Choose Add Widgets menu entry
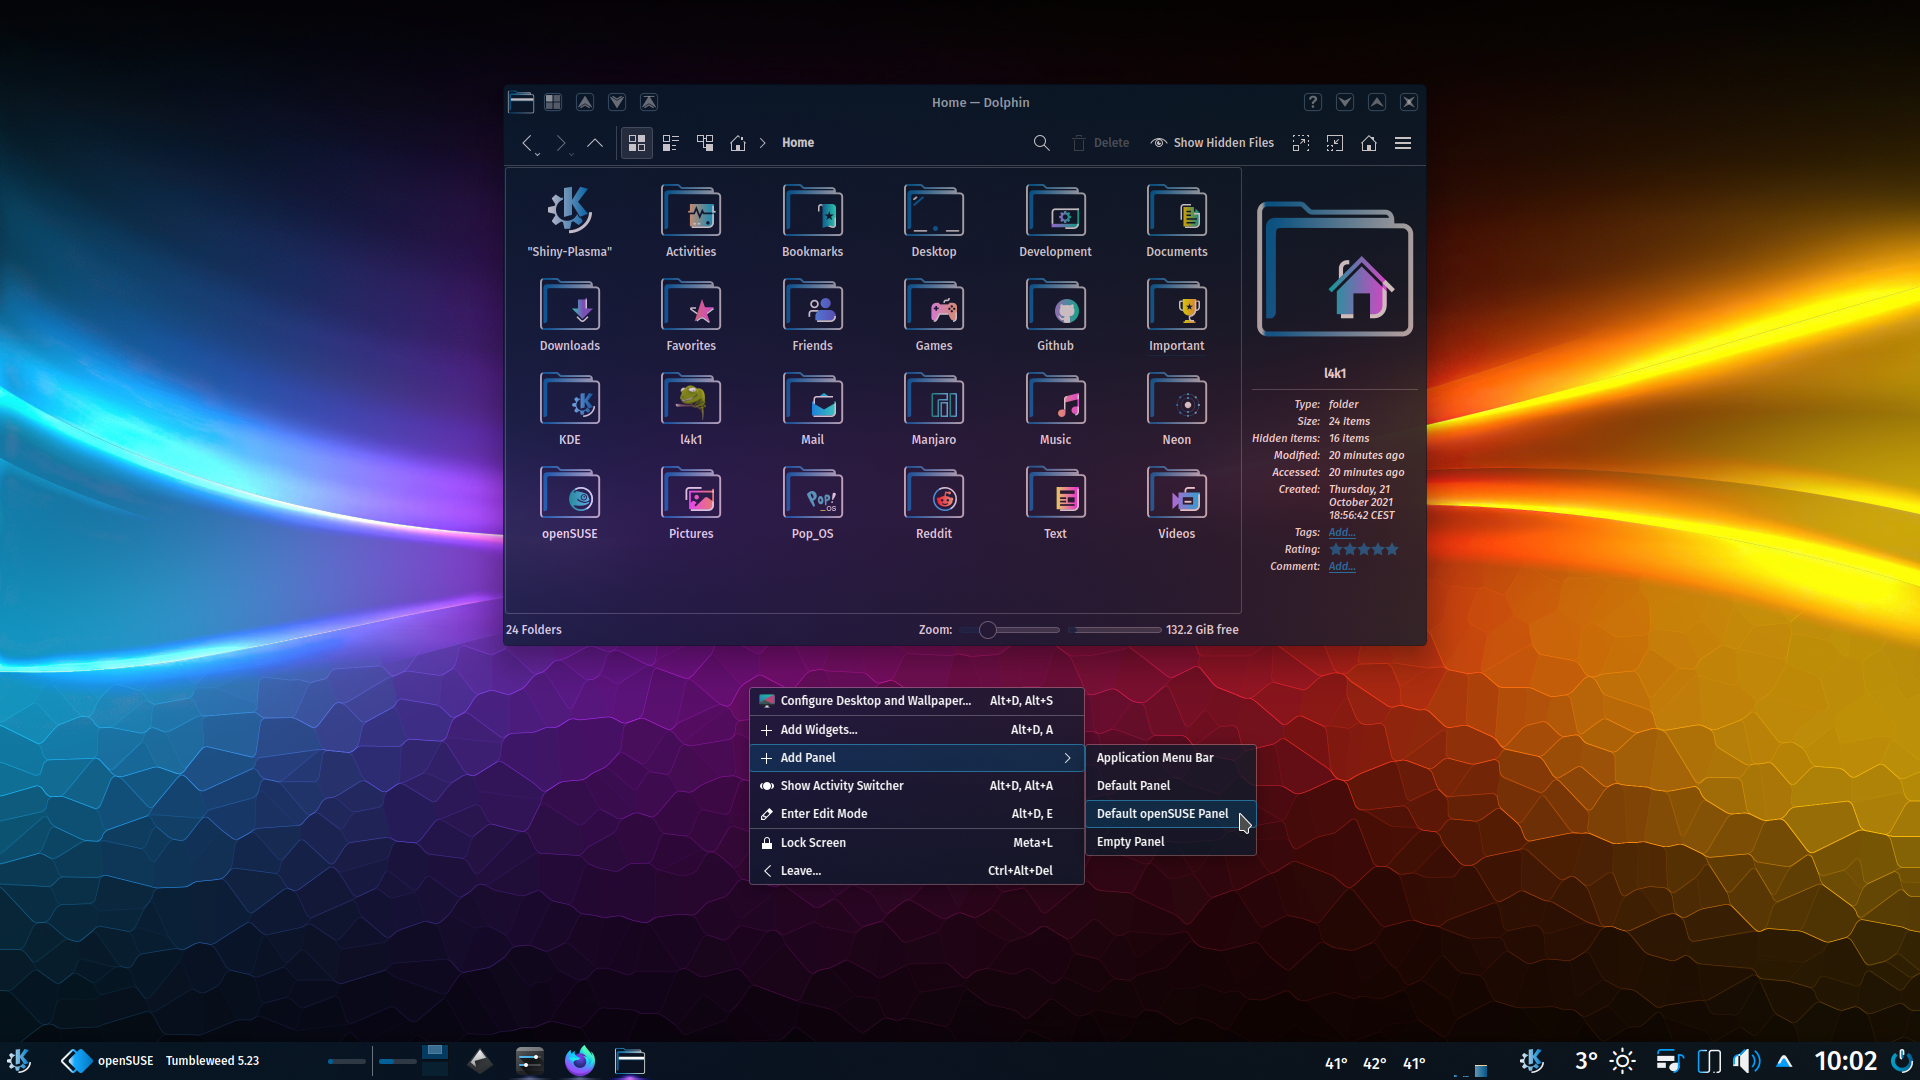Viewport: 1920px width, 1080px height. [917, 730]
